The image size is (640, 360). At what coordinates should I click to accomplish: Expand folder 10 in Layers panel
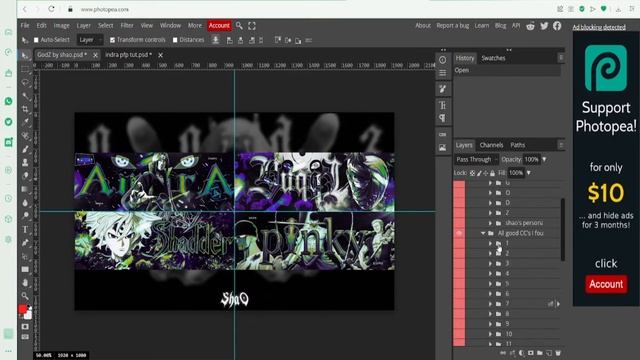click(x=490, y=334)
